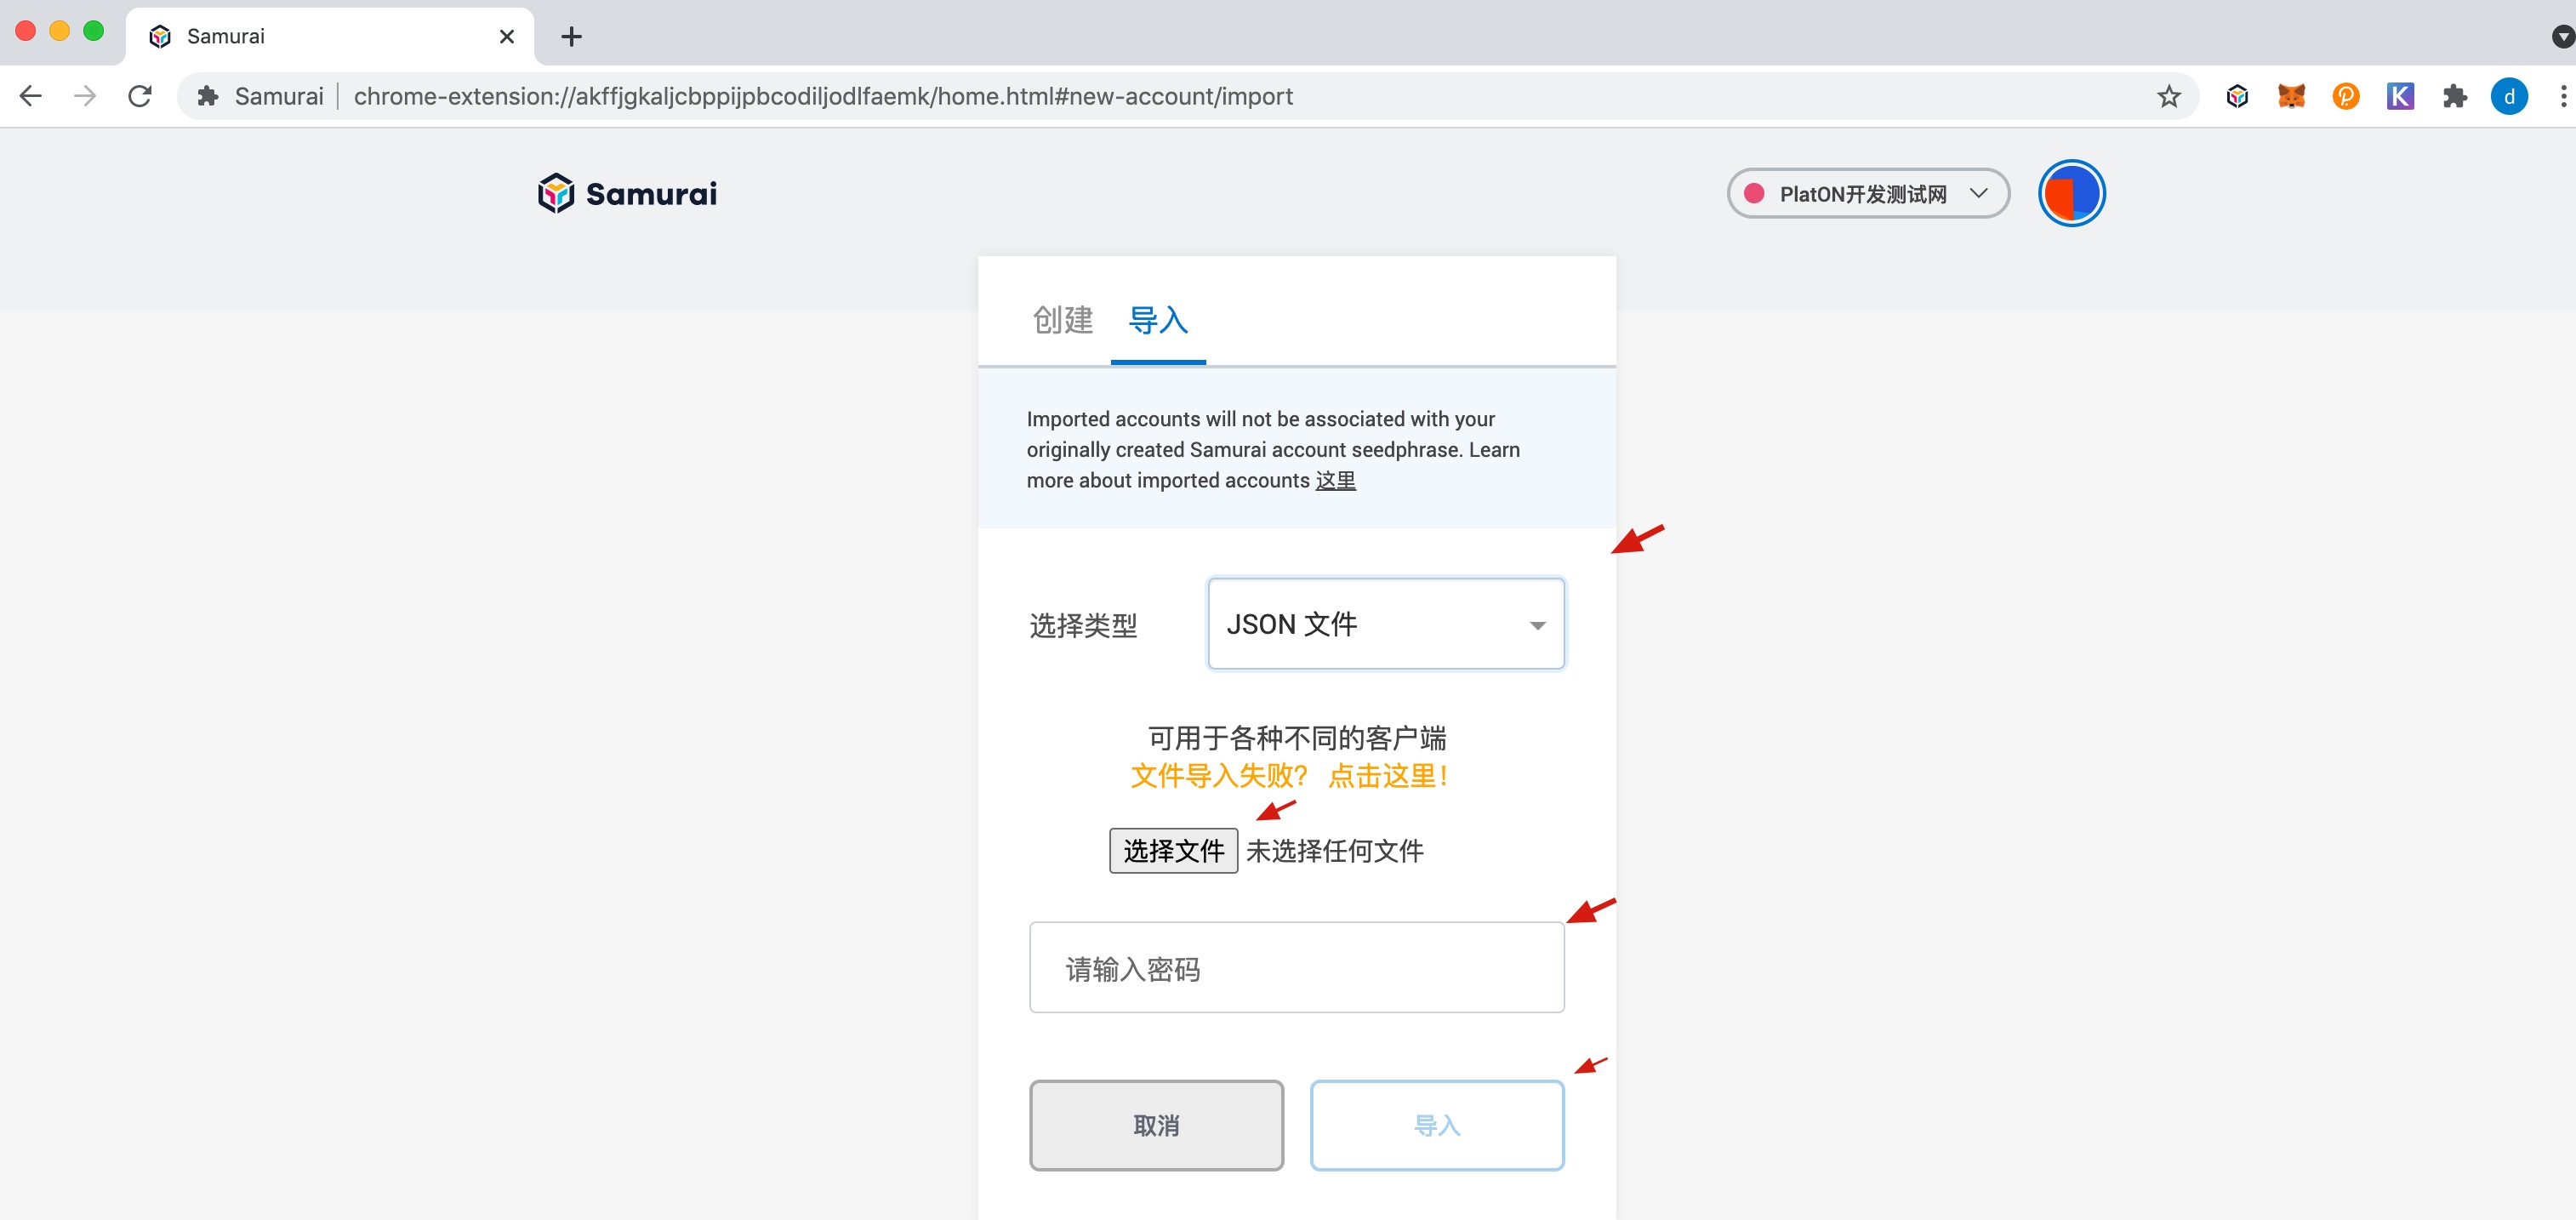This screenshot has width=2576, height=1220.
Task: Go back using the browser back arrow
Action: coord(31,96)
